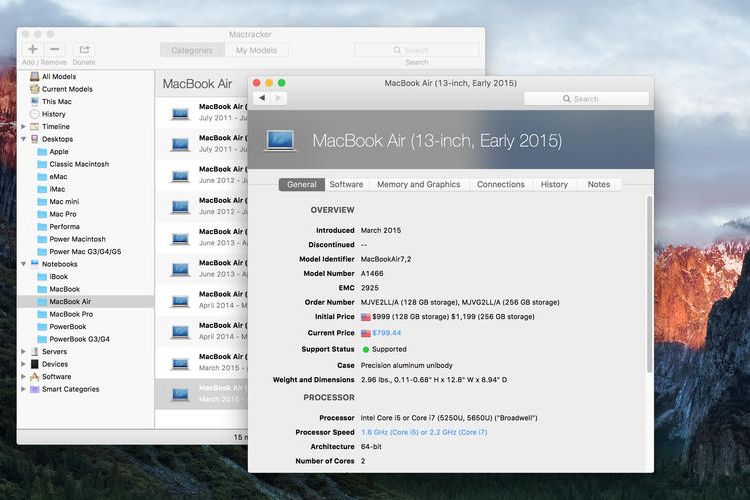
Task: Switch to the Connections tab
Action: (x=500, y=184)
